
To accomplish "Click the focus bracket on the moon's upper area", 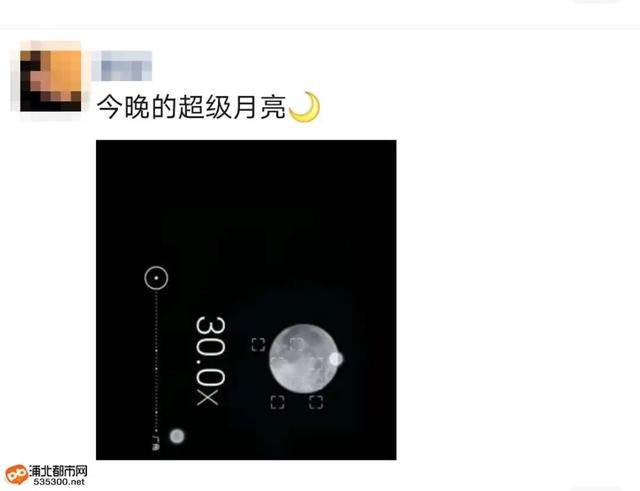I will coord(297,344).
